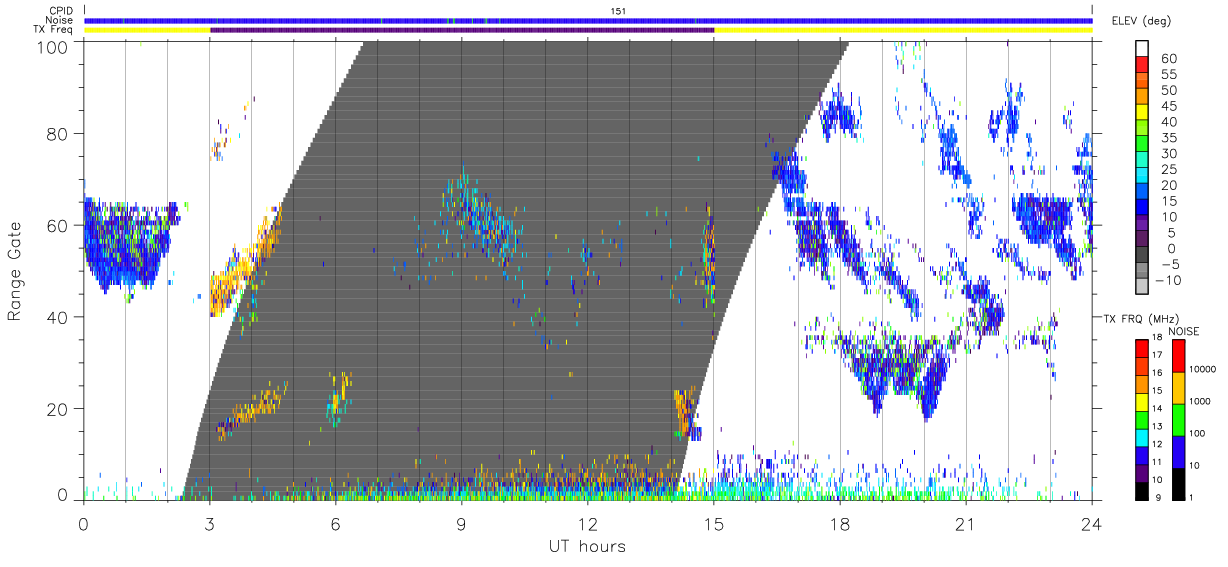Viewport: 1228px width, 567px height.
Task: Pick the red 55-60 segment of ELEV colorbar
Action: click(x=1143, y=65)
